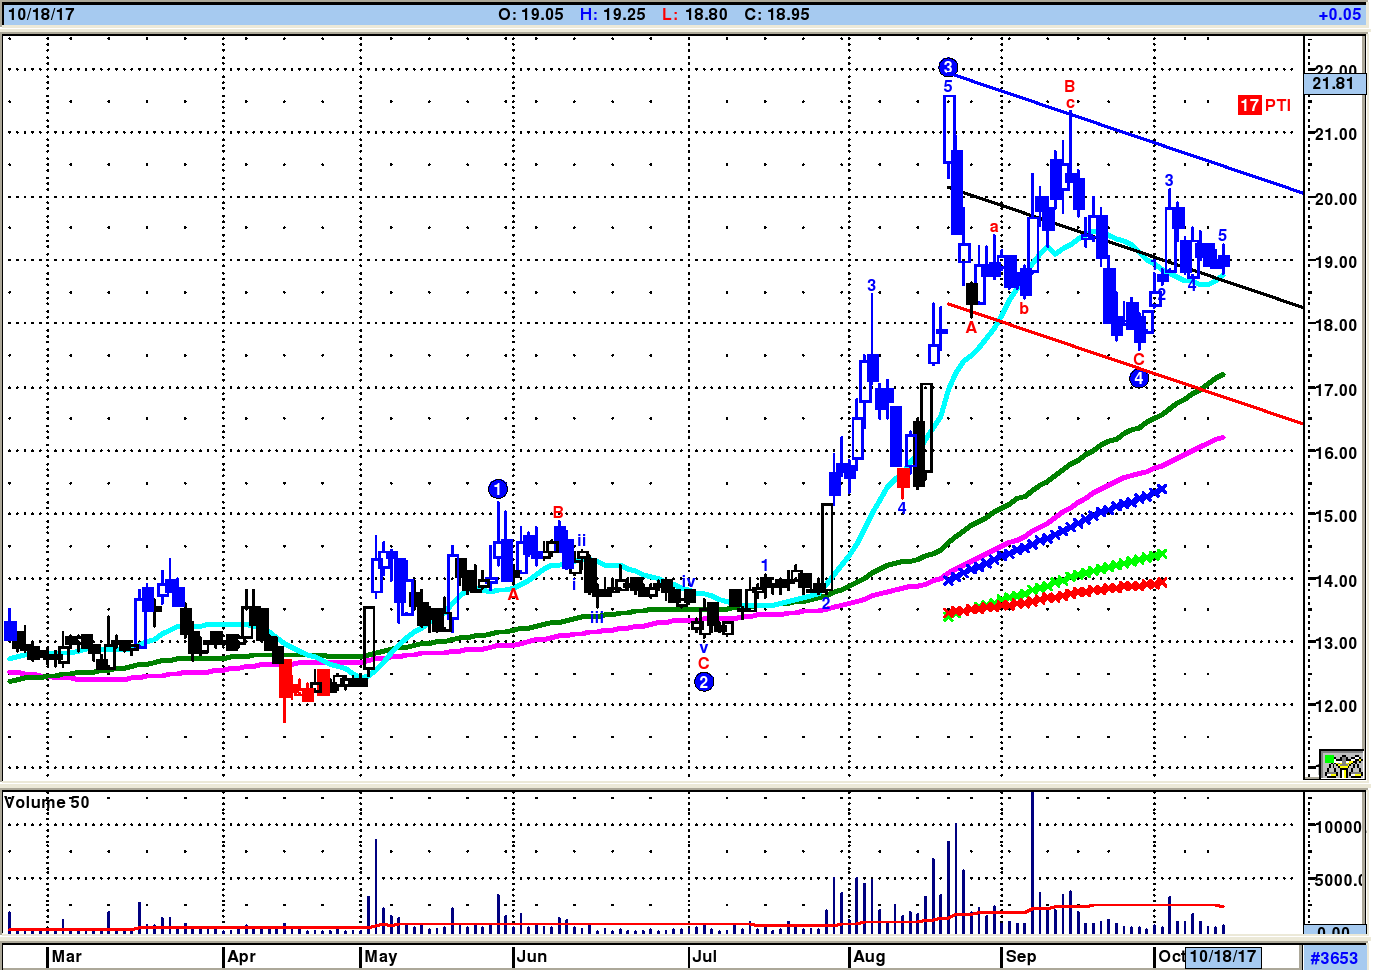Click the Aug month label on time axis
1400x970 pixels.
[869, 957]
